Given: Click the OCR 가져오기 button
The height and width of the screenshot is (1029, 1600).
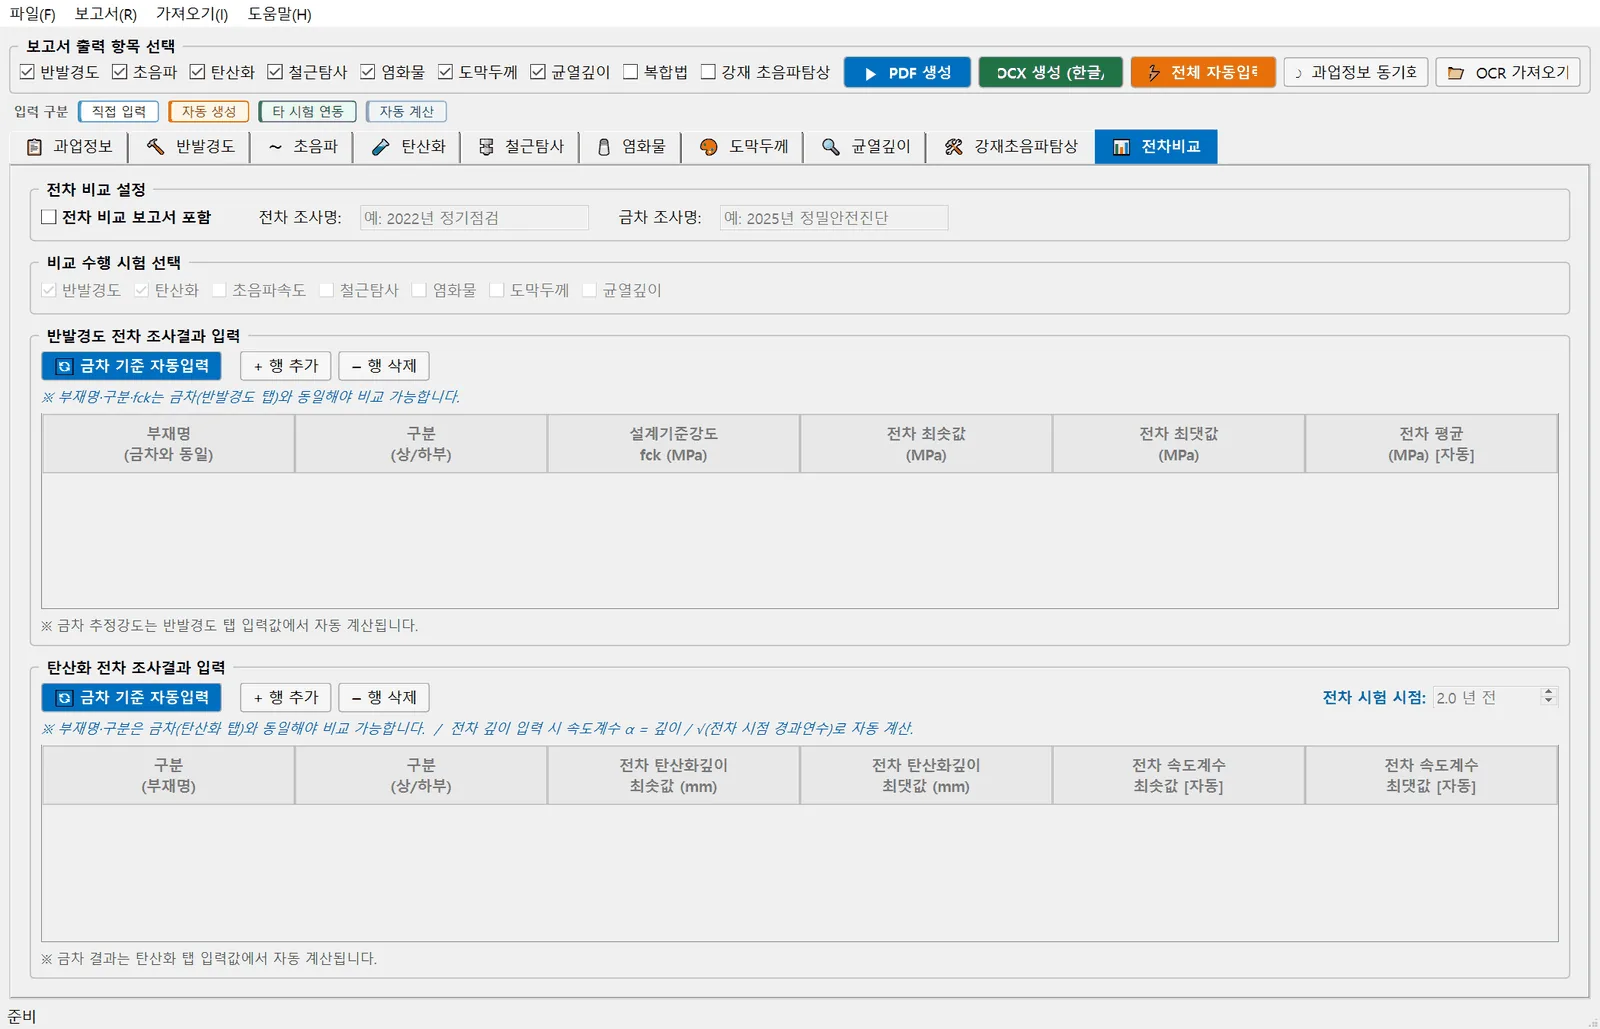Looking at the screenshot, I should [1509, 72].
